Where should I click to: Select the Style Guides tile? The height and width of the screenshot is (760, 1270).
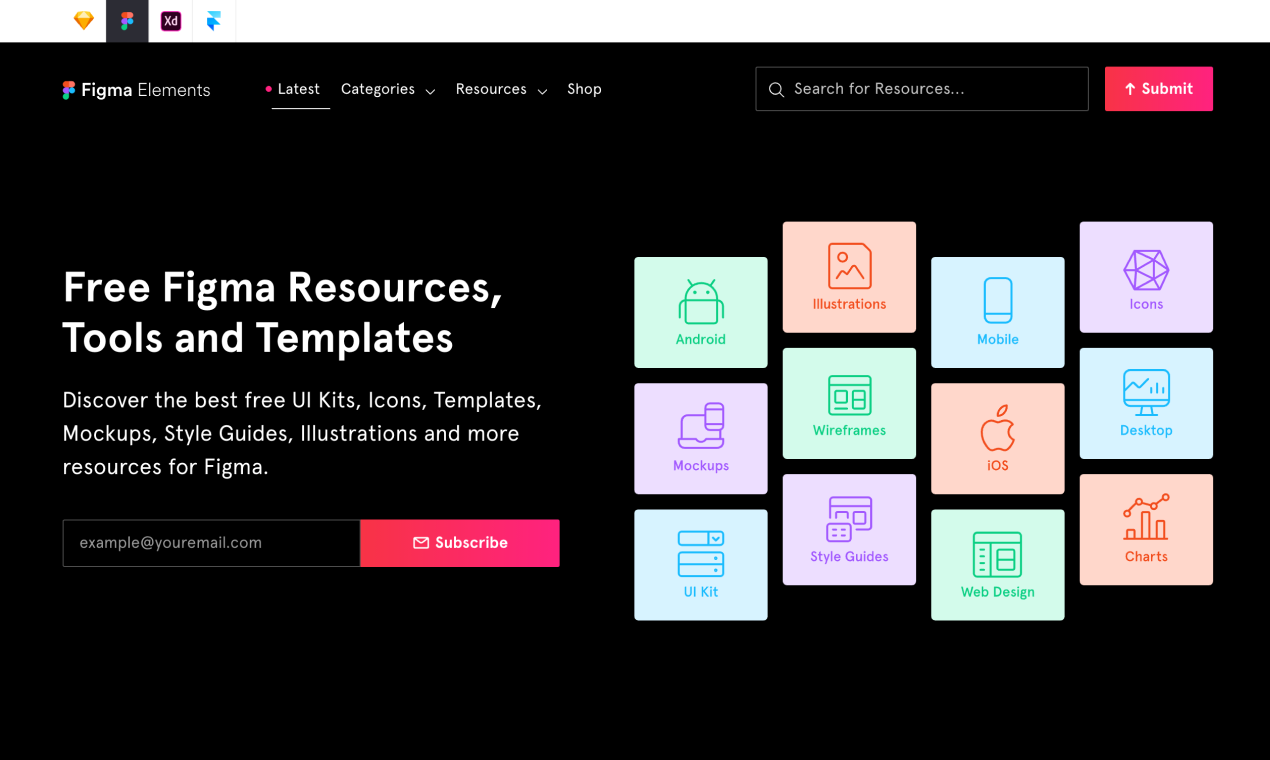849,529
